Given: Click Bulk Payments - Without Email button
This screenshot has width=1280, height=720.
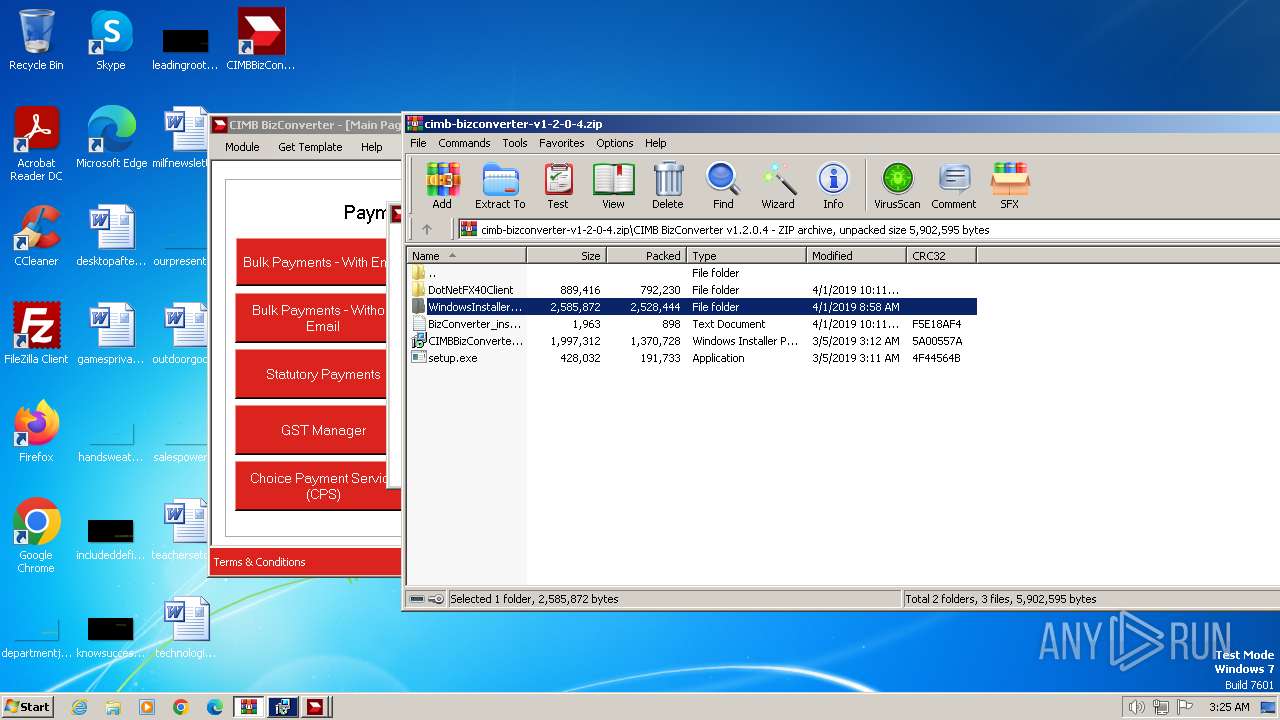Looking at the screenshot, I should coord(311,318).
